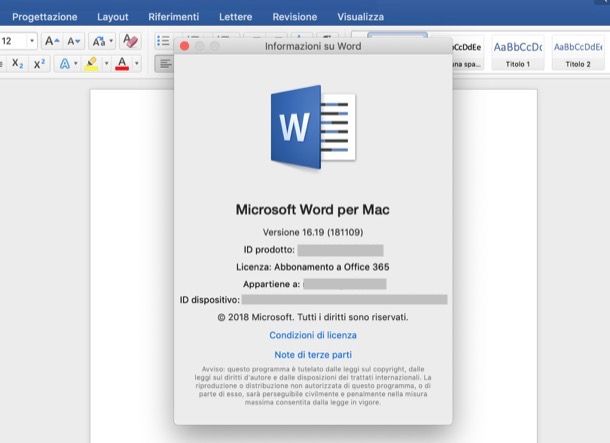Screen dimensions: 610x443
Task: Apply text effects with the blue outlined A
Action: pyautogui.click(x=65, y=63)
